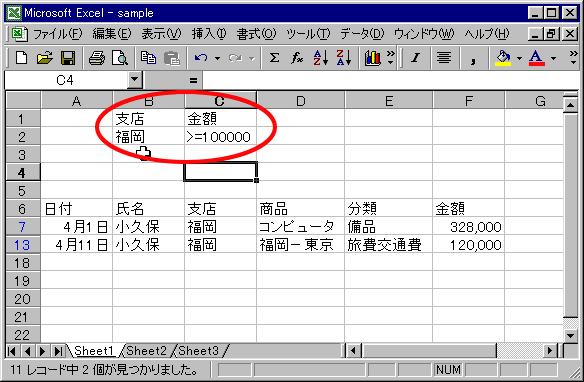Open a file with the folder icon
This screenshot has width=584, height=382.
(44, 58)
